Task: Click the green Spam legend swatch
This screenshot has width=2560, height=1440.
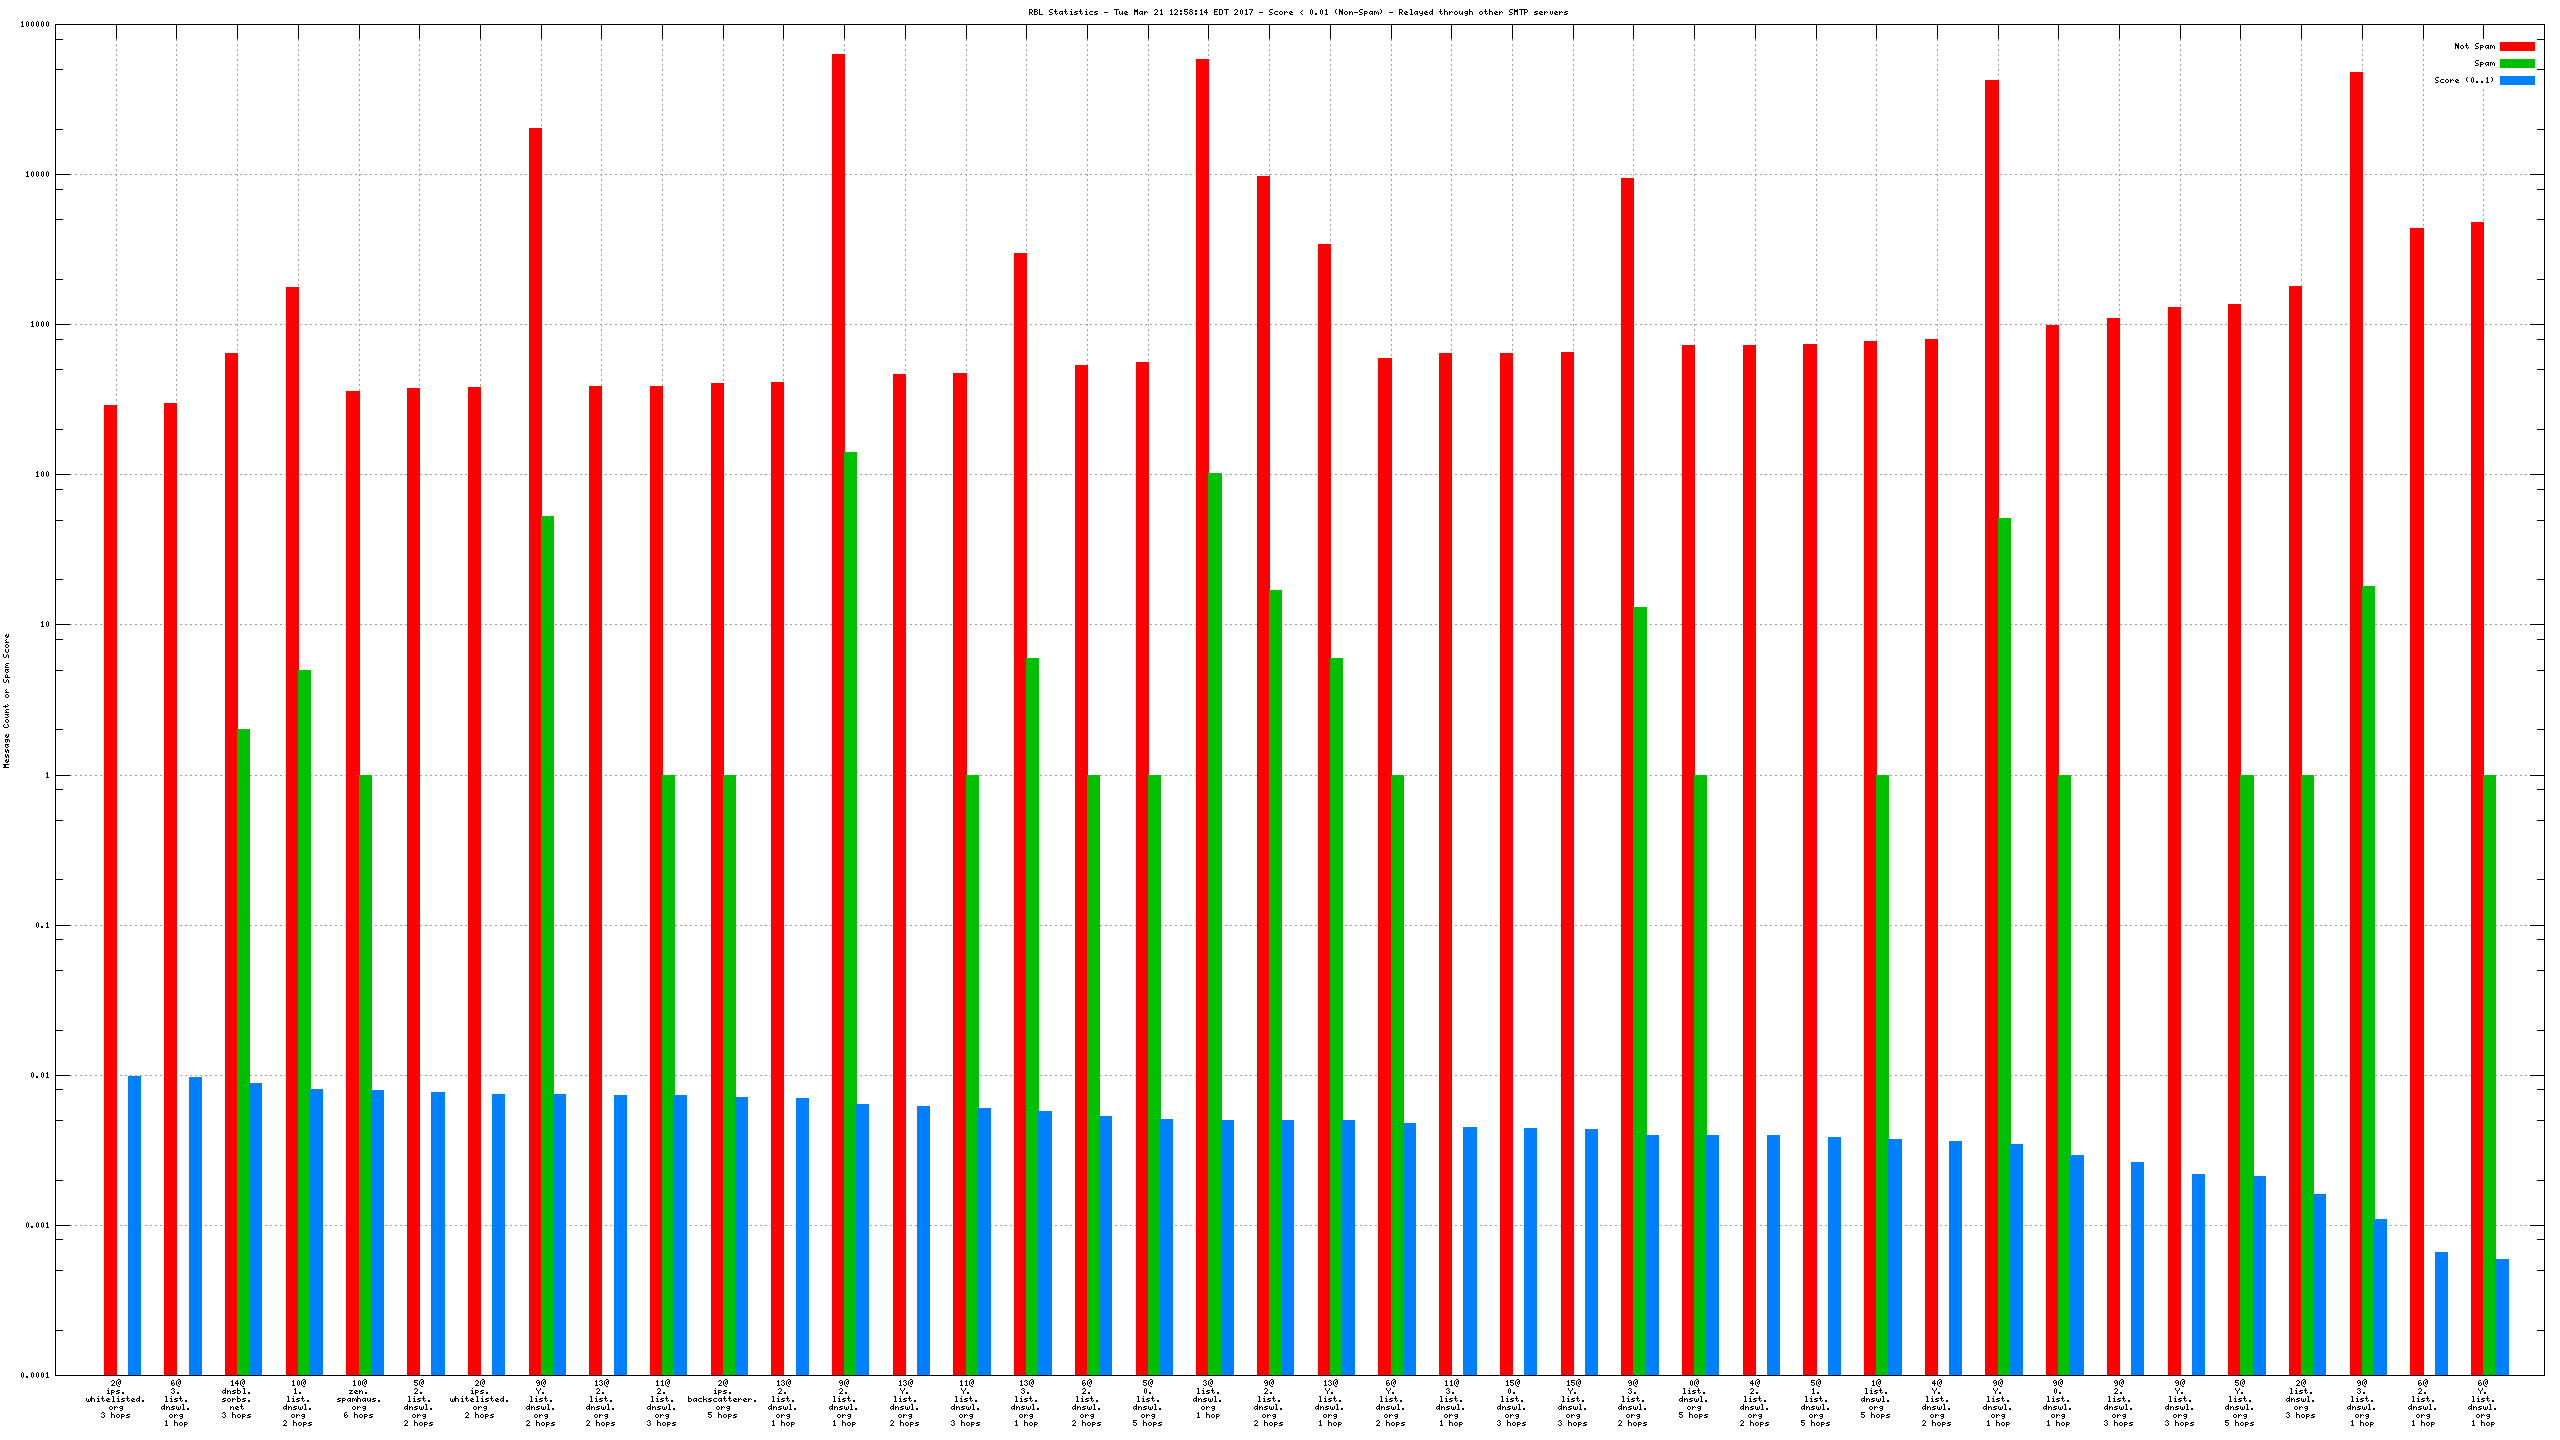Action: coord(2516,63)
